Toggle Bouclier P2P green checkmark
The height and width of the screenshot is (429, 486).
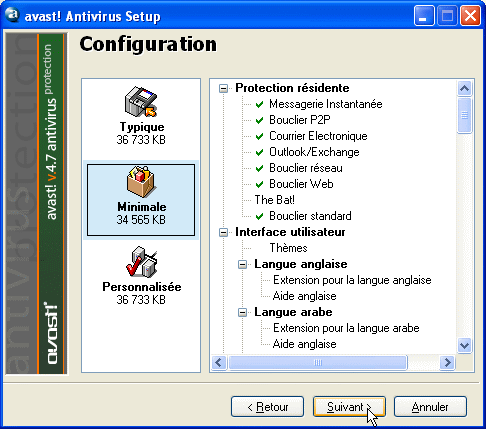coord(259,120)
